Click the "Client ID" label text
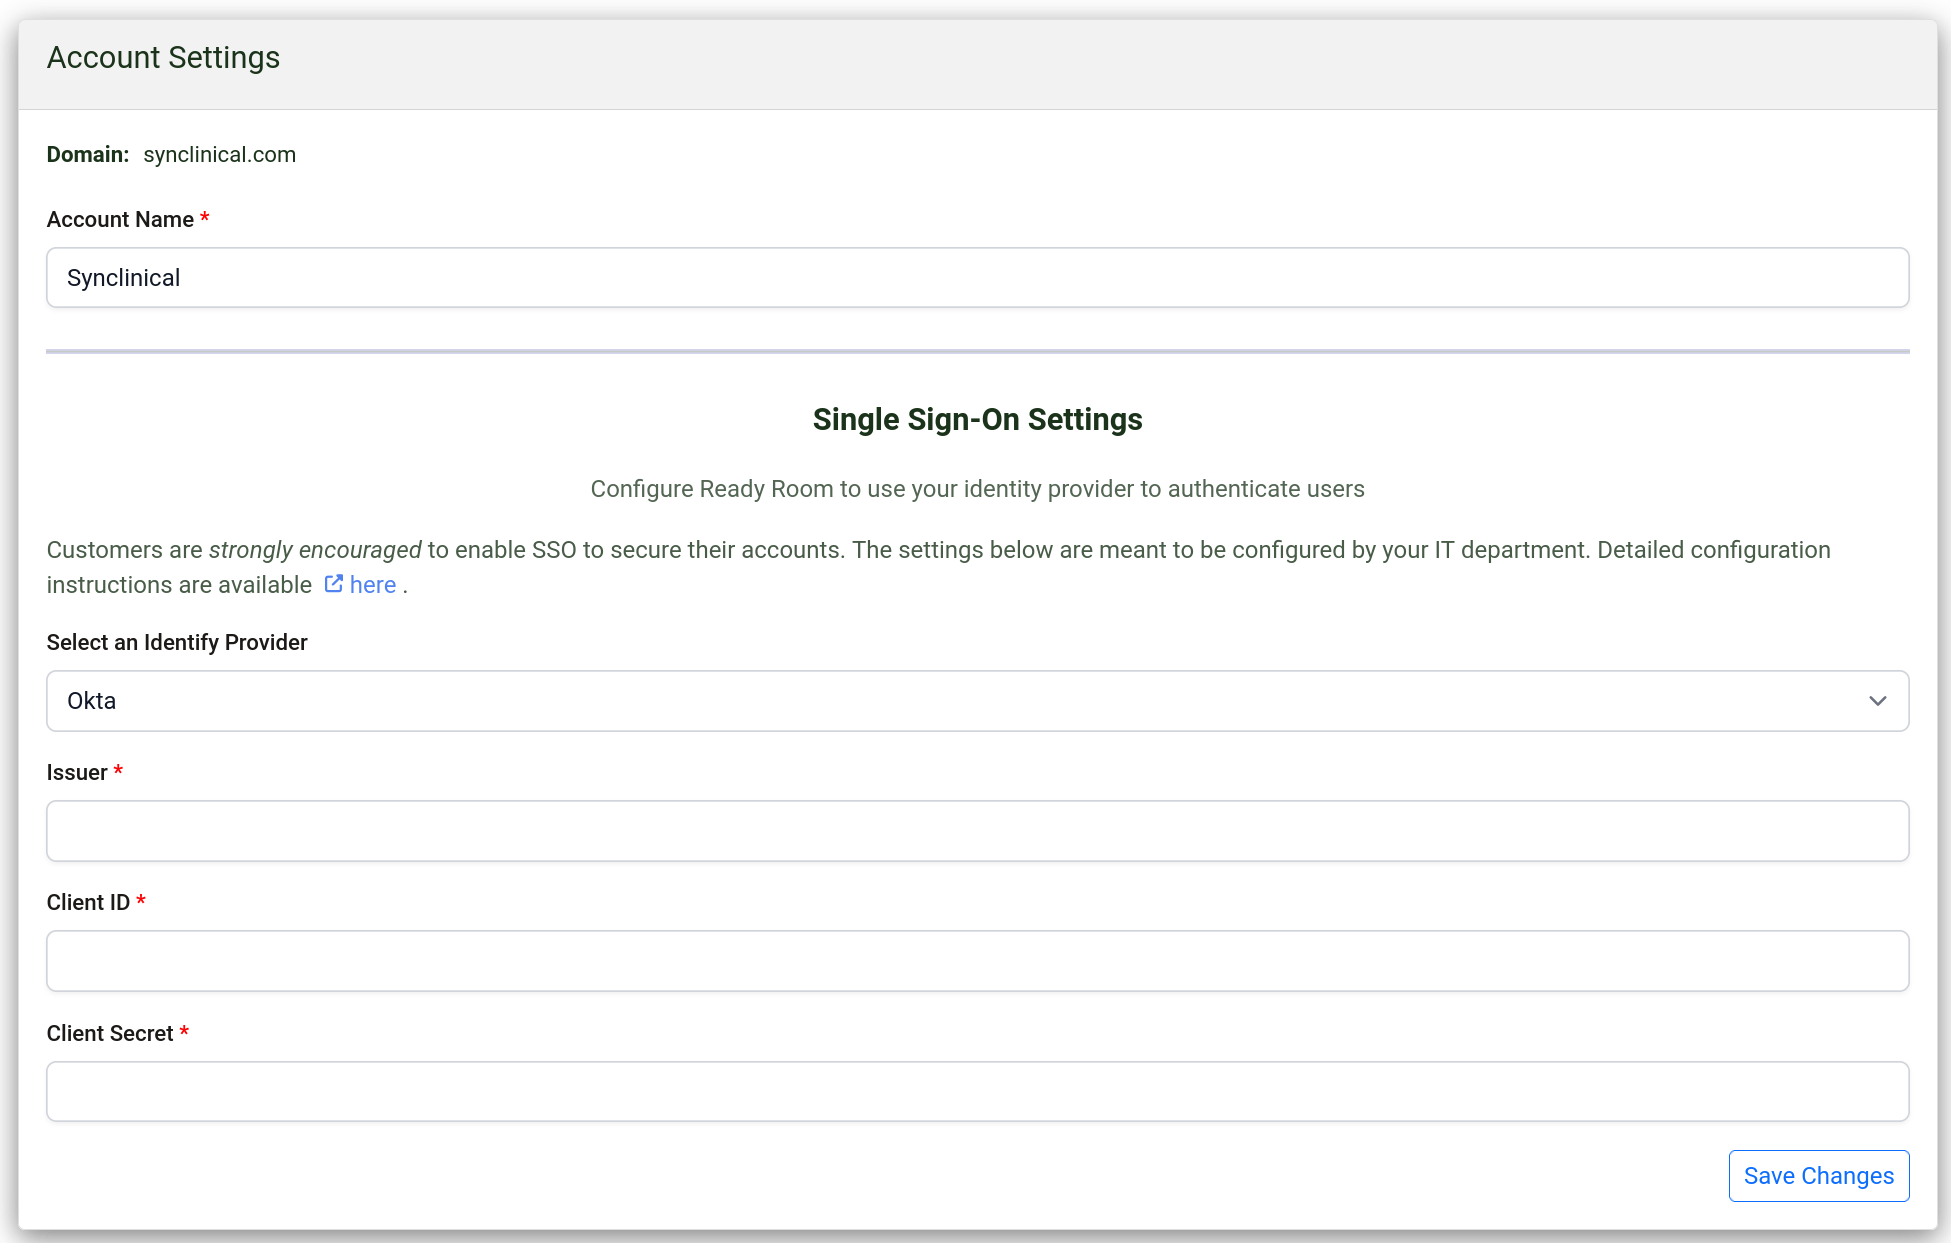This screenshot has height=1243, width=1951. (88, 902)
